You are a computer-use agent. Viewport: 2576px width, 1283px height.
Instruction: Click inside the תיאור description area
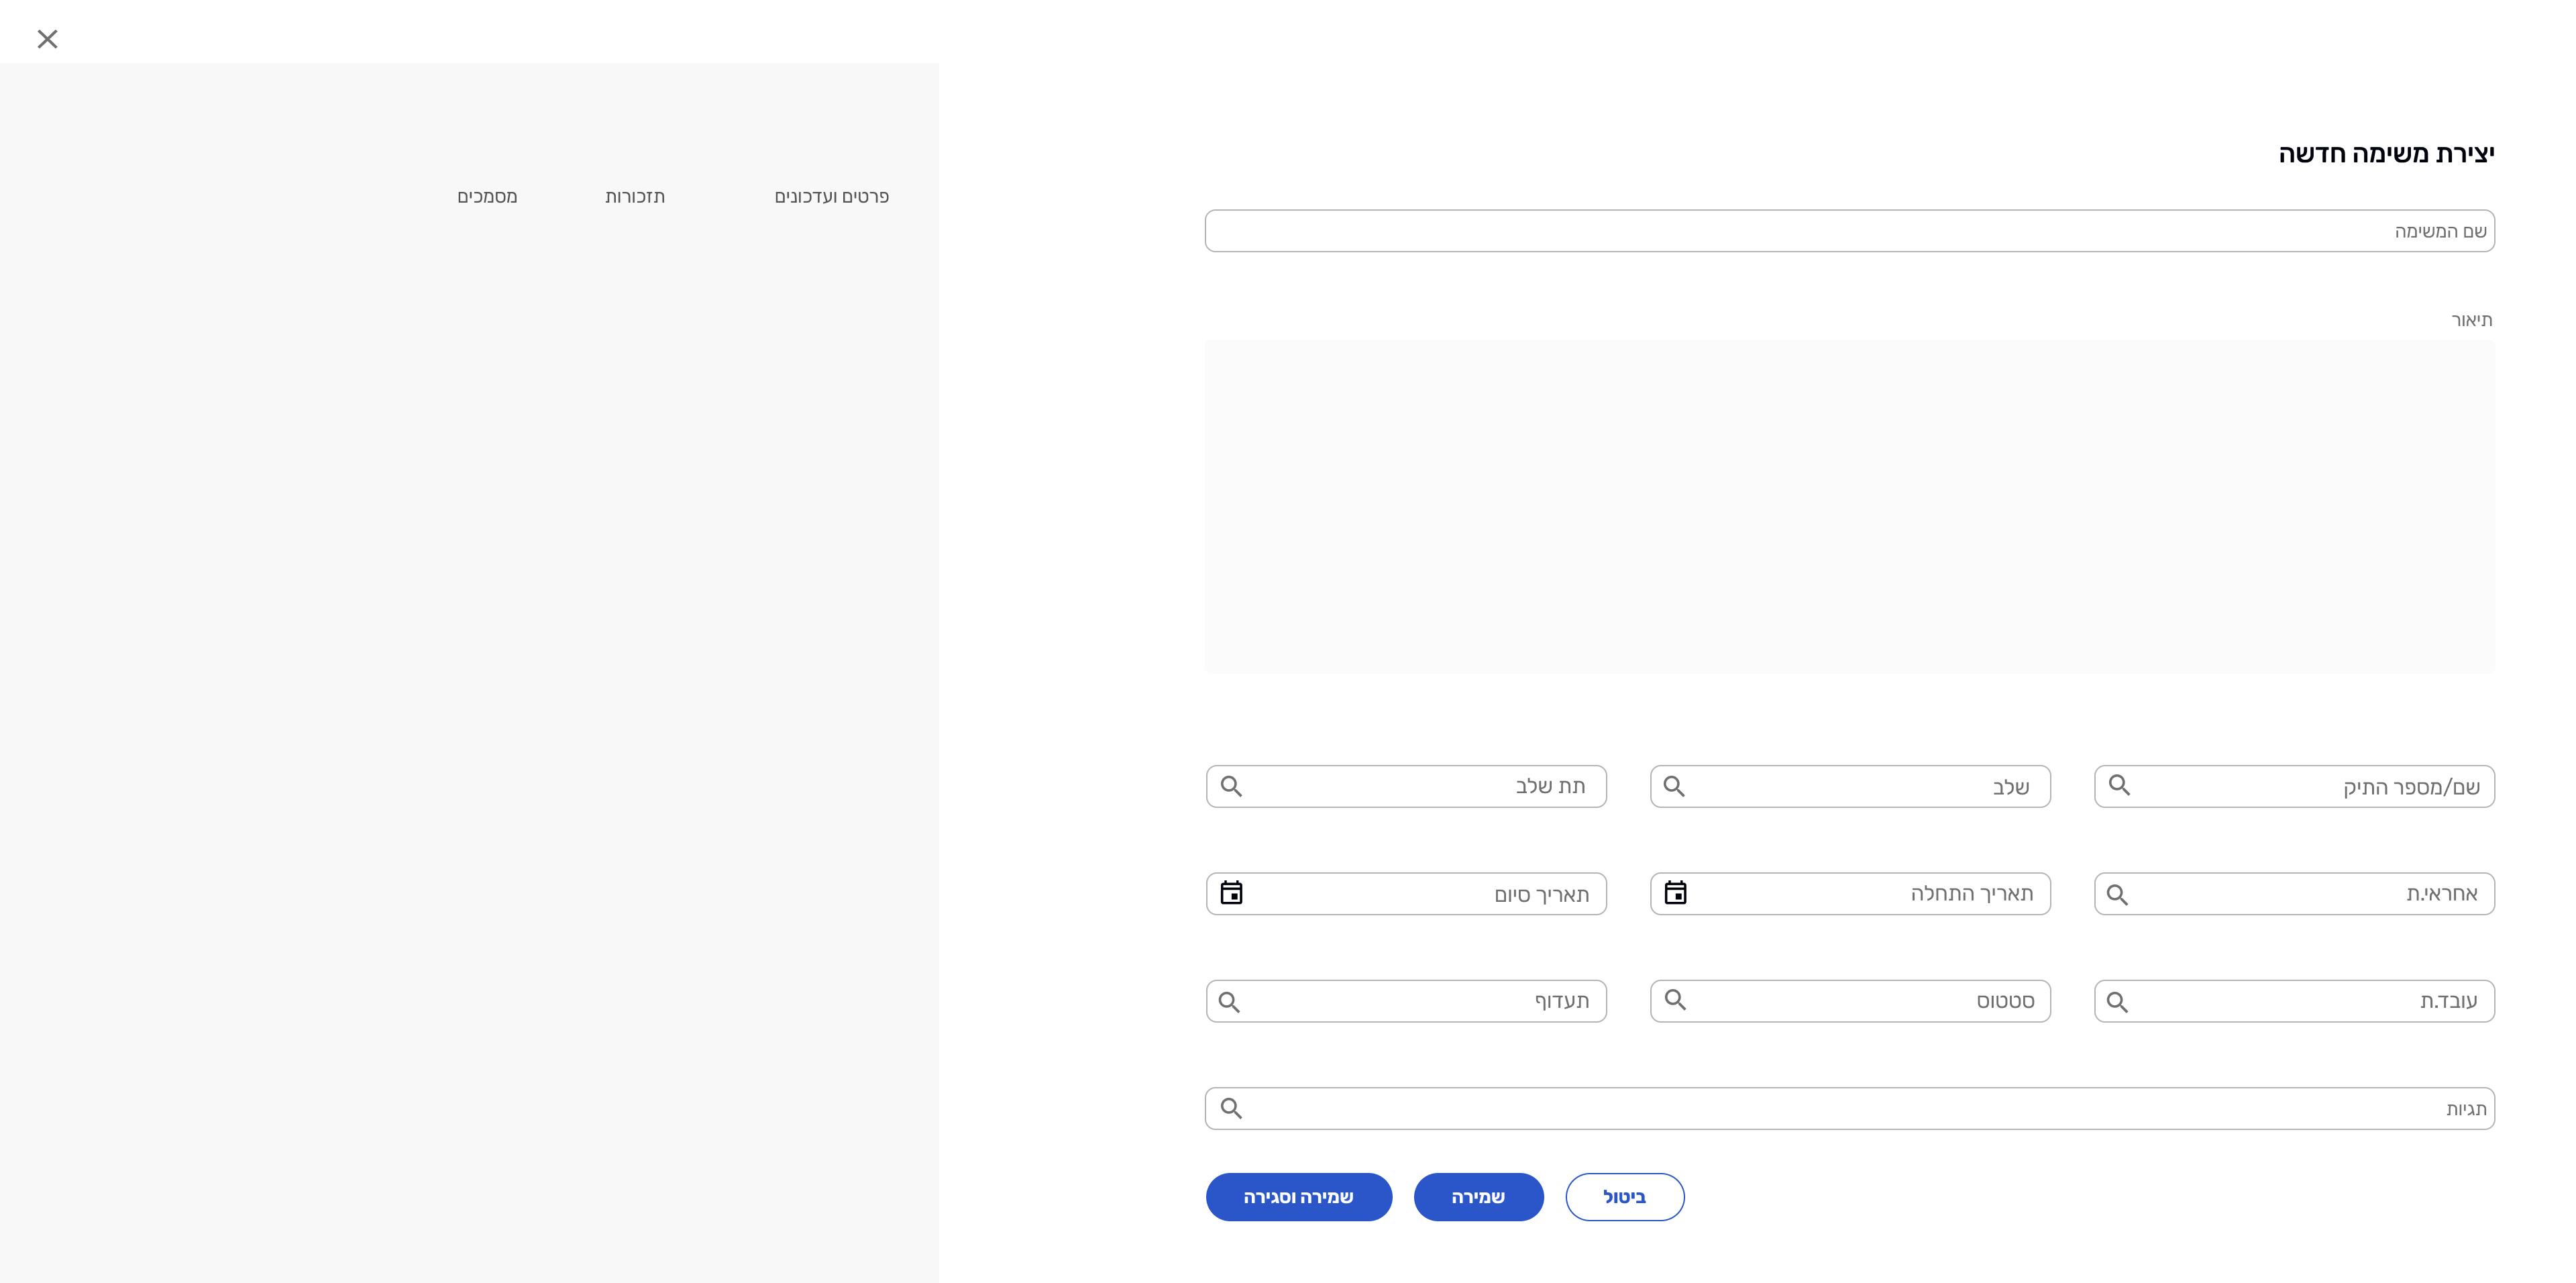[x=1849, y=506]
